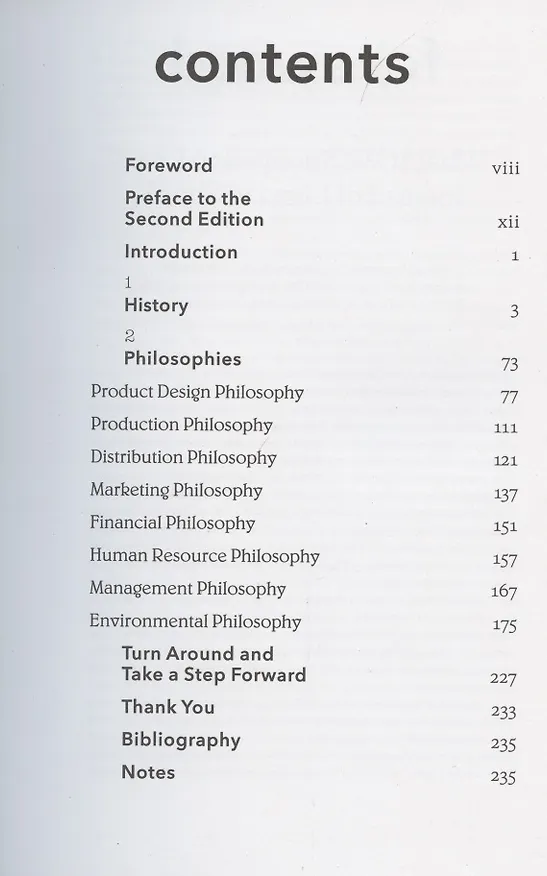Select Turn Around and Take a Step Forward
The image size is (547, 876).
pos(214,664)
